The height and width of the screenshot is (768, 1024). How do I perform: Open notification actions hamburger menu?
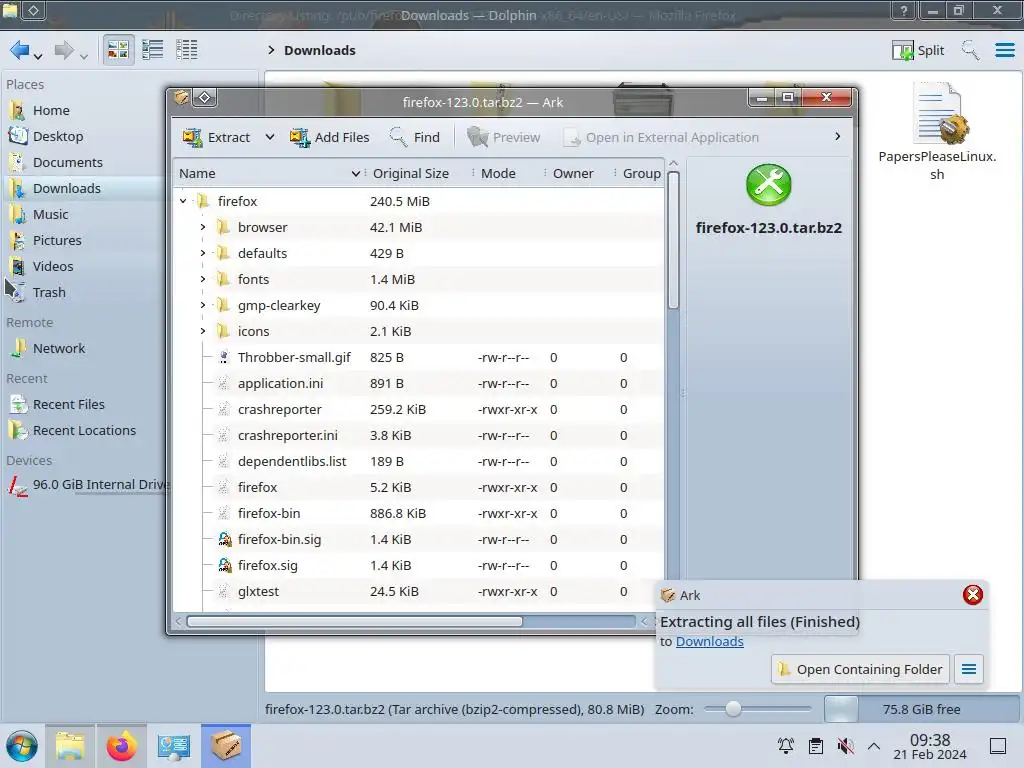coord(968,669)
